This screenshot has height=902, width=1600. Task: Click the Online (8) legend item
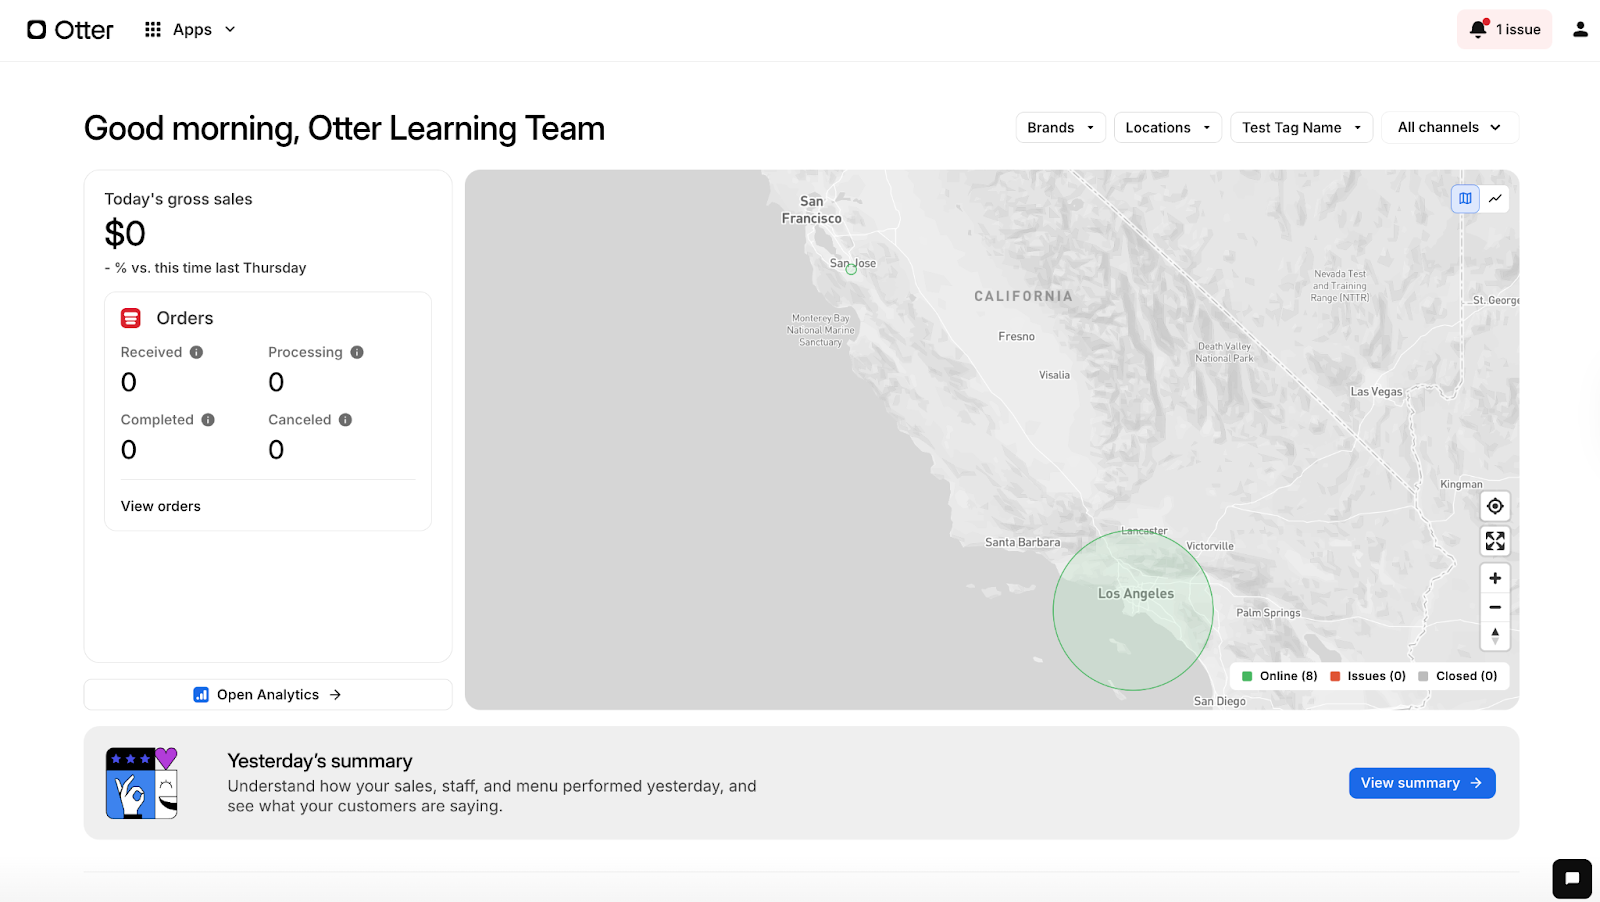[x=1280, y=676]
